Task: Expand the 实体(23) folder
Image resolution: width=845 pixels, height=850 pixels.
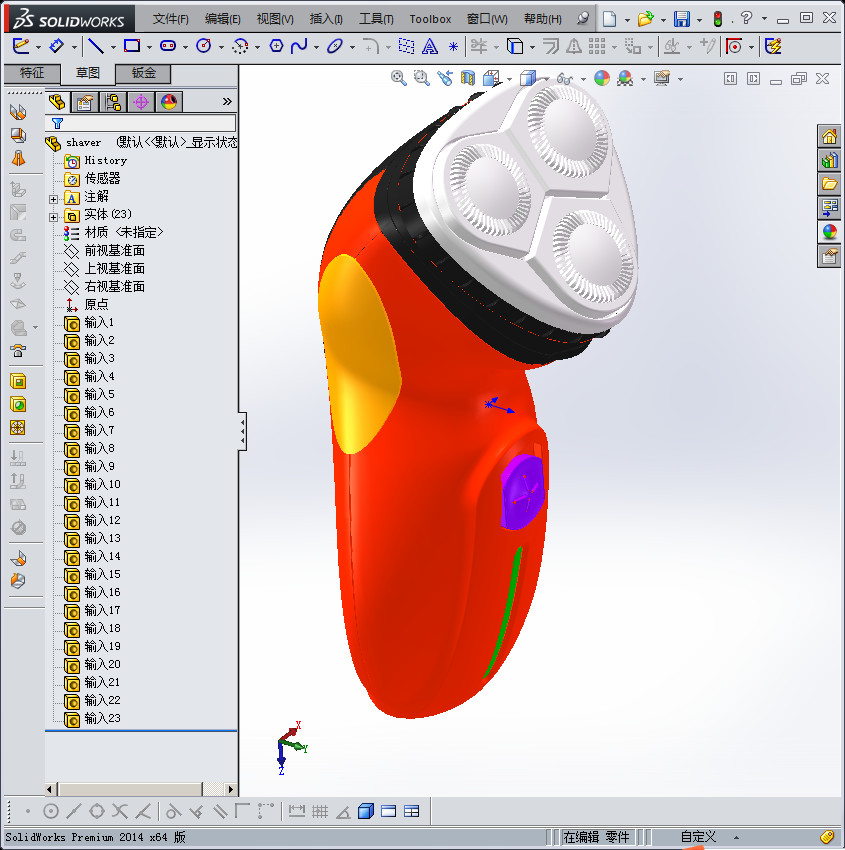Action: [x=53, y=217]
